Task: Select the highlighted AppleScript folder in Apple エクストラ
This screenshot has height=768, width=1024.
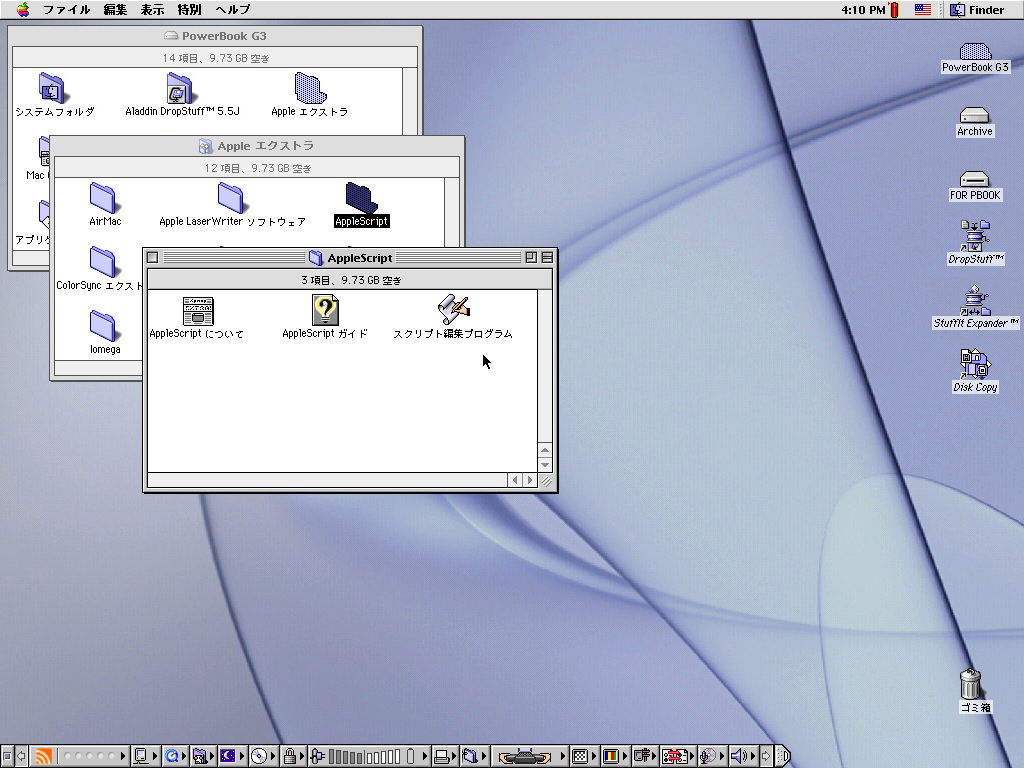Action: click(x=362, y=198)
